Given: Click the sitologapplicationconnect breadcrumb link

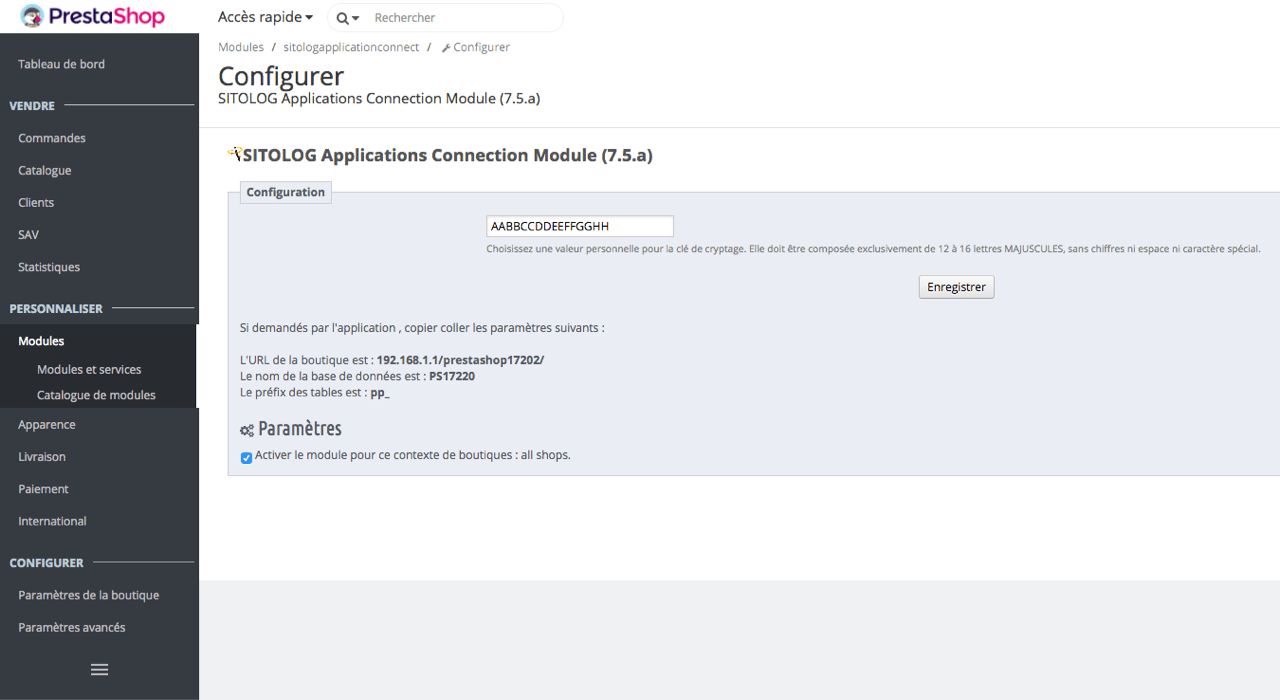Looking at the screenshot, I should pyautogui.click(x=351, y=47).
